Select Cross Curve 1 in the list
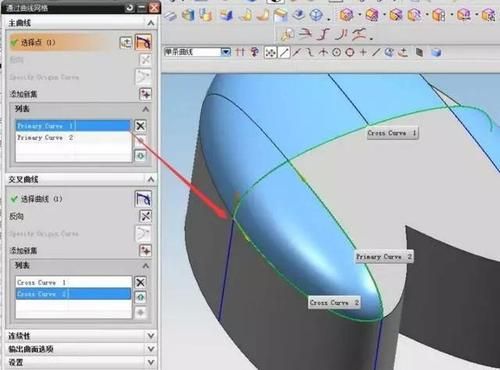Image resolution: width=500 pixels, height=370 pixels. coord(73,282)
